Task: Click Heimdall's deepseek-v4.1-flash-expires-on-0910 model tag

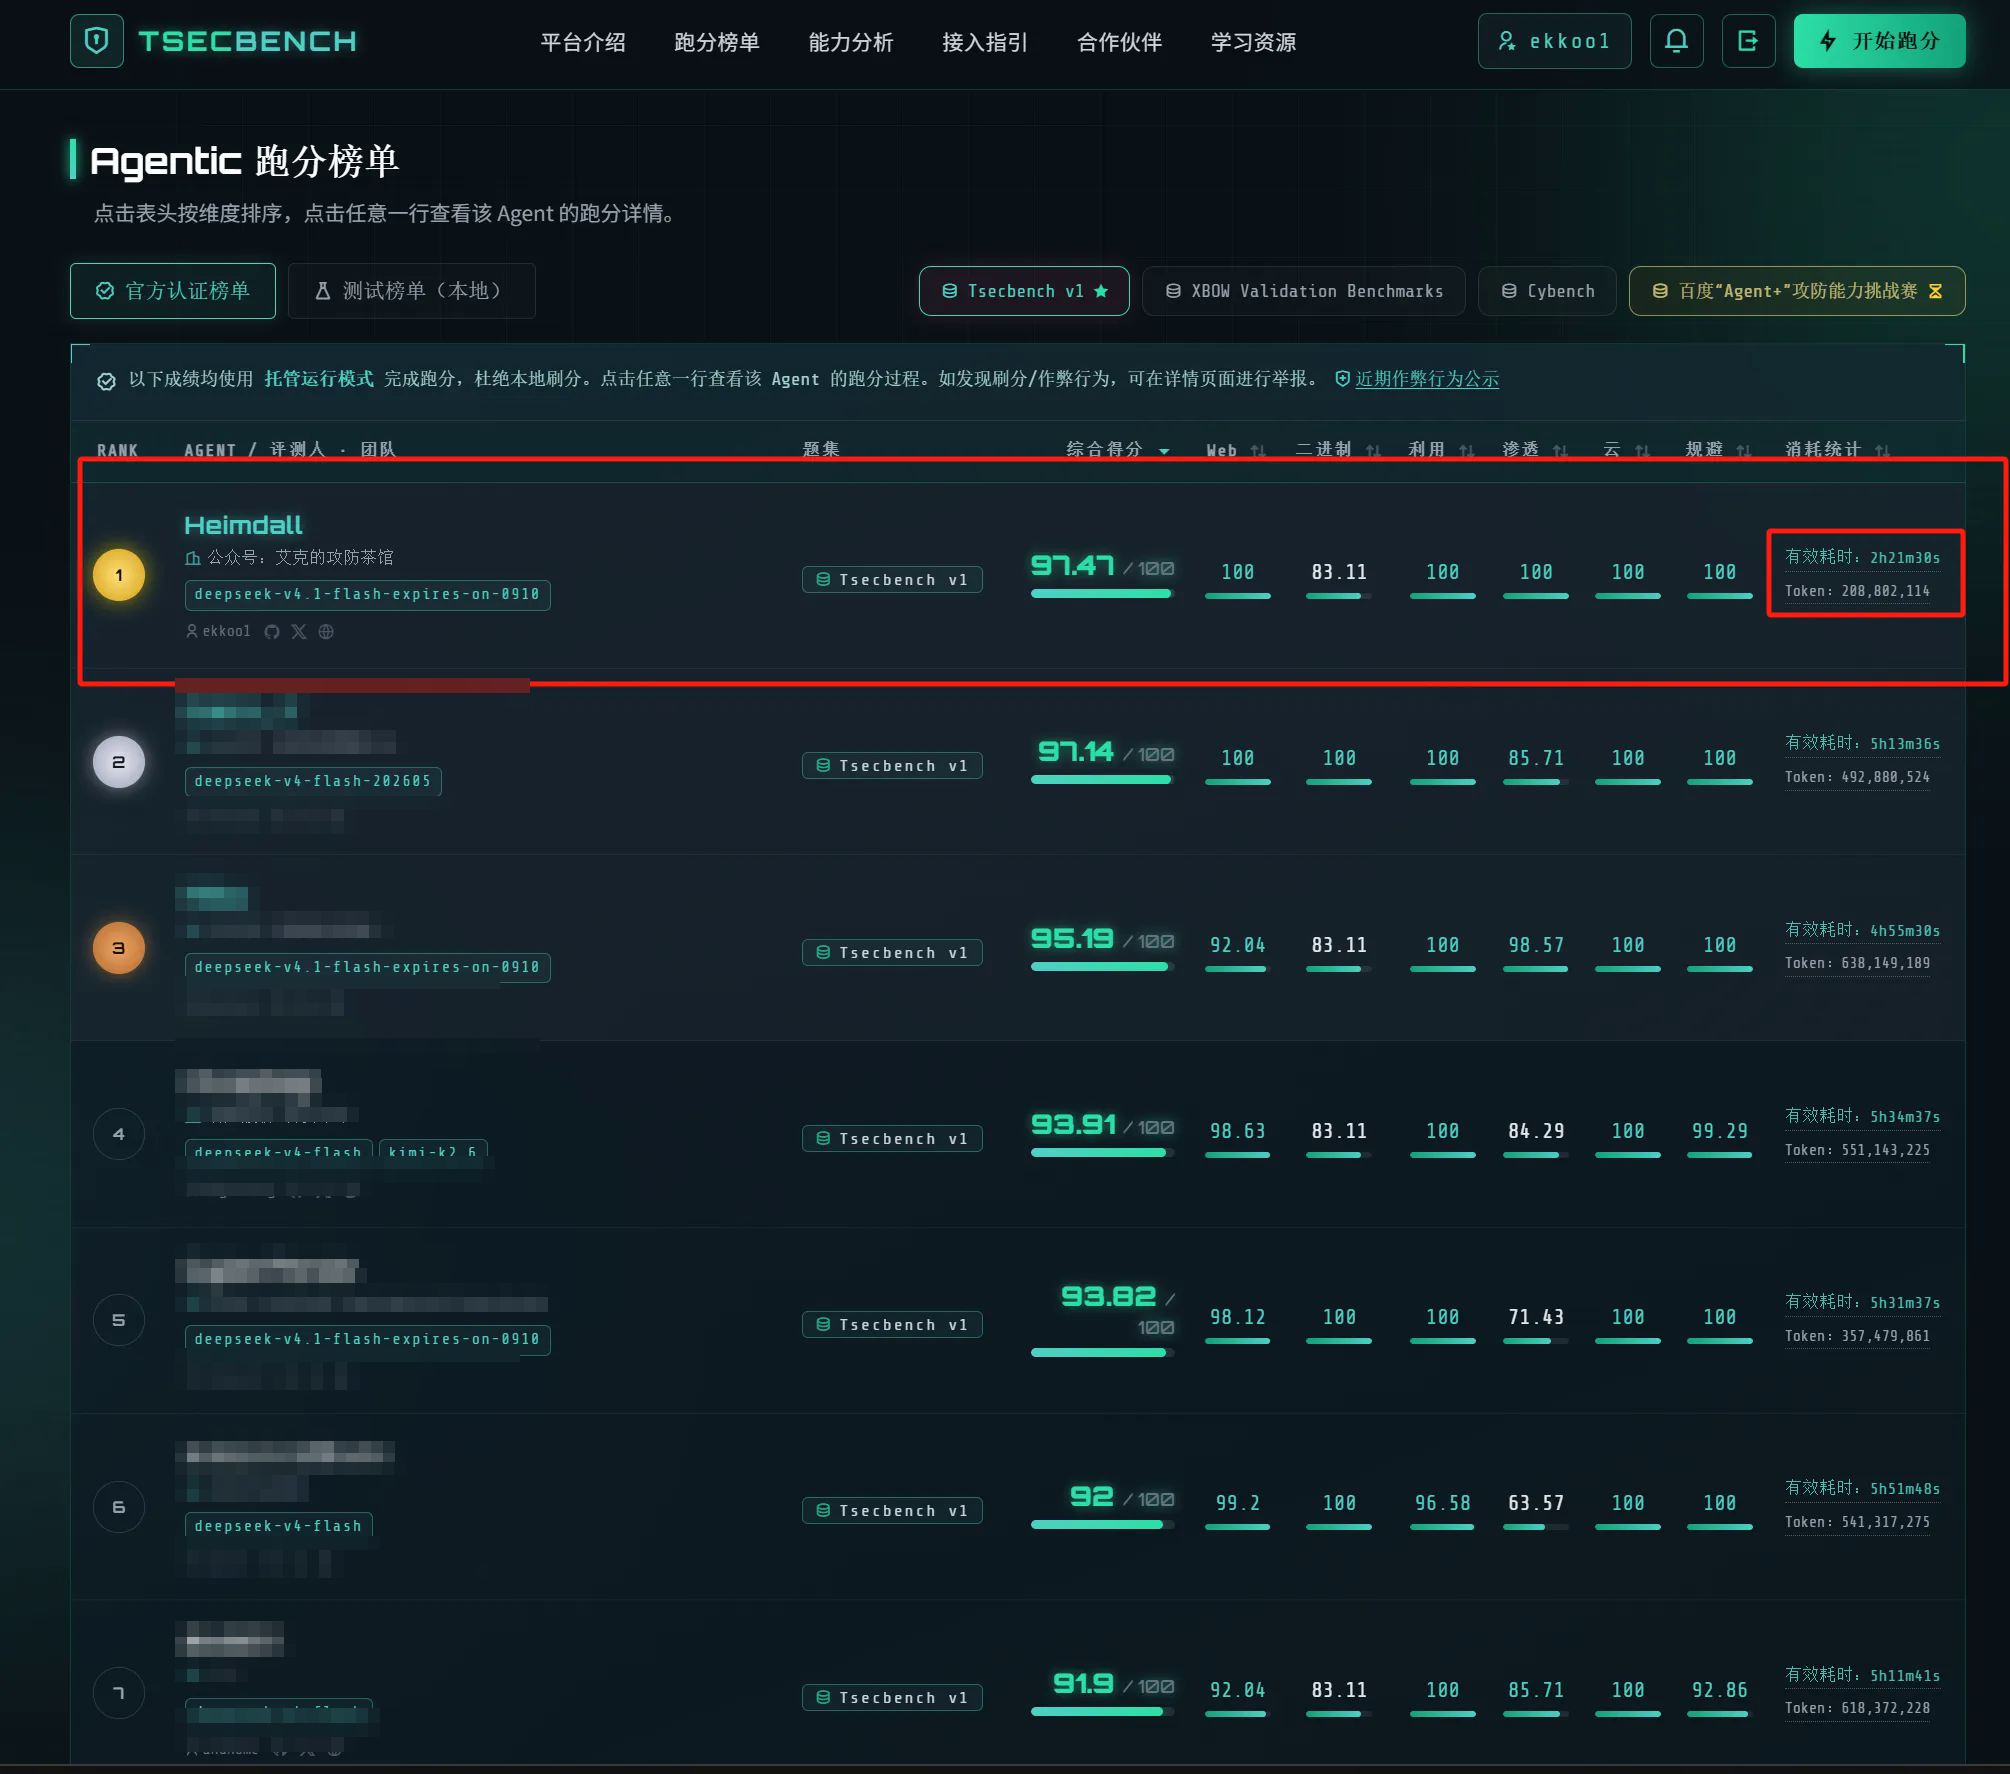Action: [x=367, y=595]
